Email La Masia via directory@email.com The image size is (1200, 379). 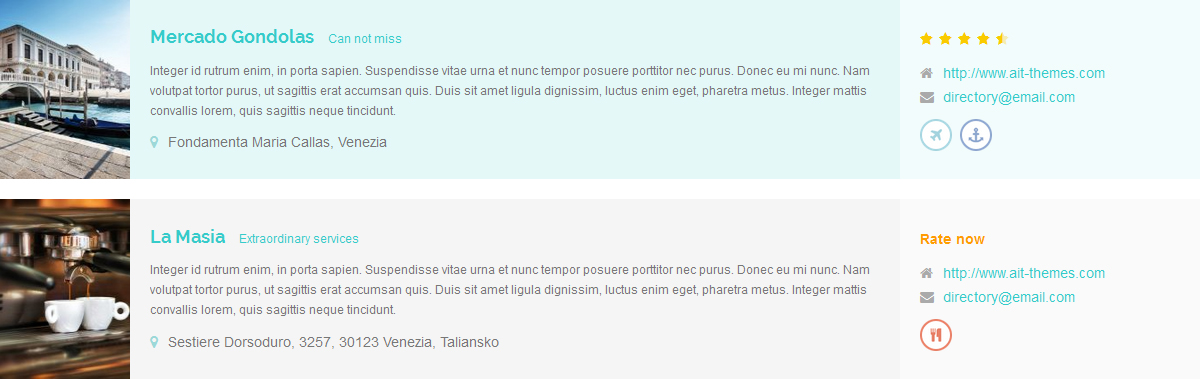point(1009,297)
